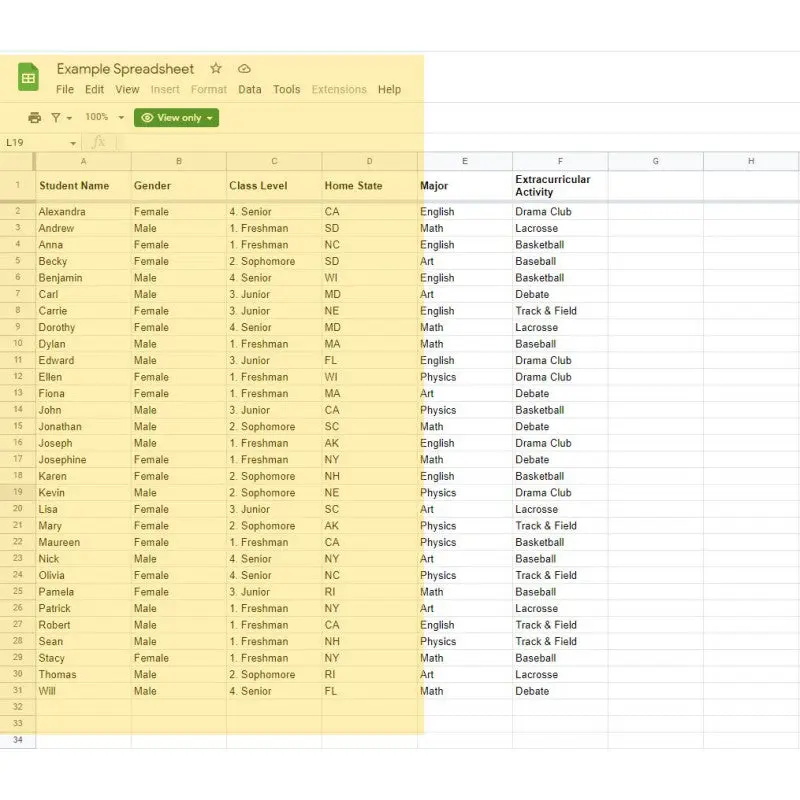Click the cloud save status icon
This screenshot has width=800, height=800.
[x=244, y=69]
